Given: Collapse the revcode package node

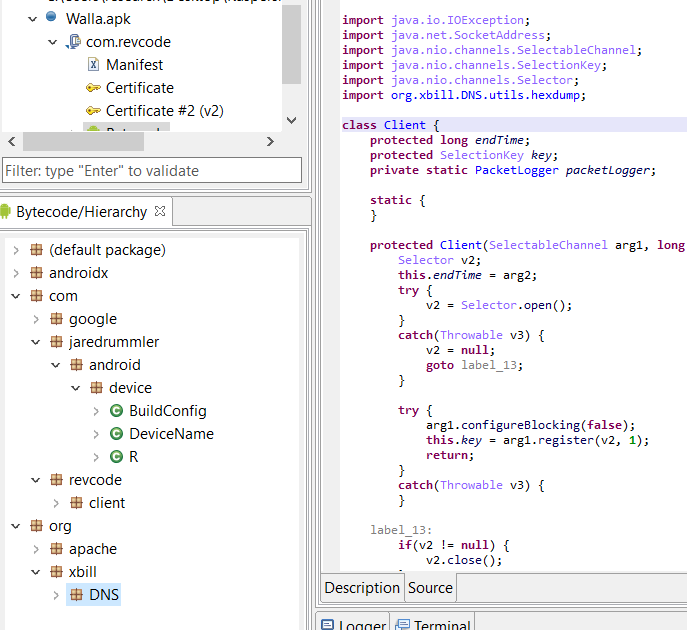Looking at the screenshot, I should pos(36,480).
